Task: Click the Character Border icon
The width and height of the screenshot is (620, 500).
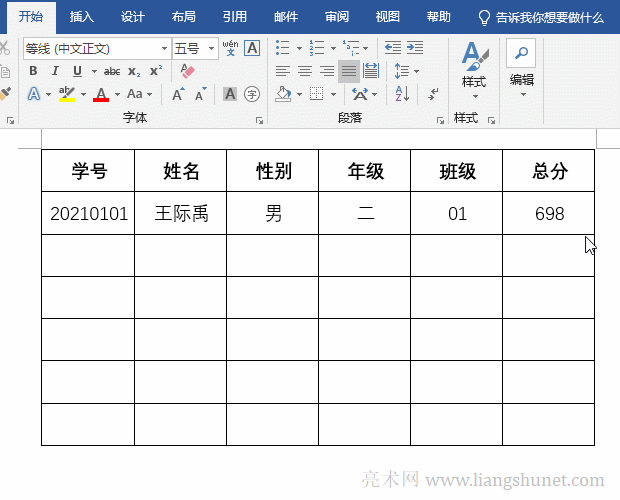Action: (x=252, y=48)
